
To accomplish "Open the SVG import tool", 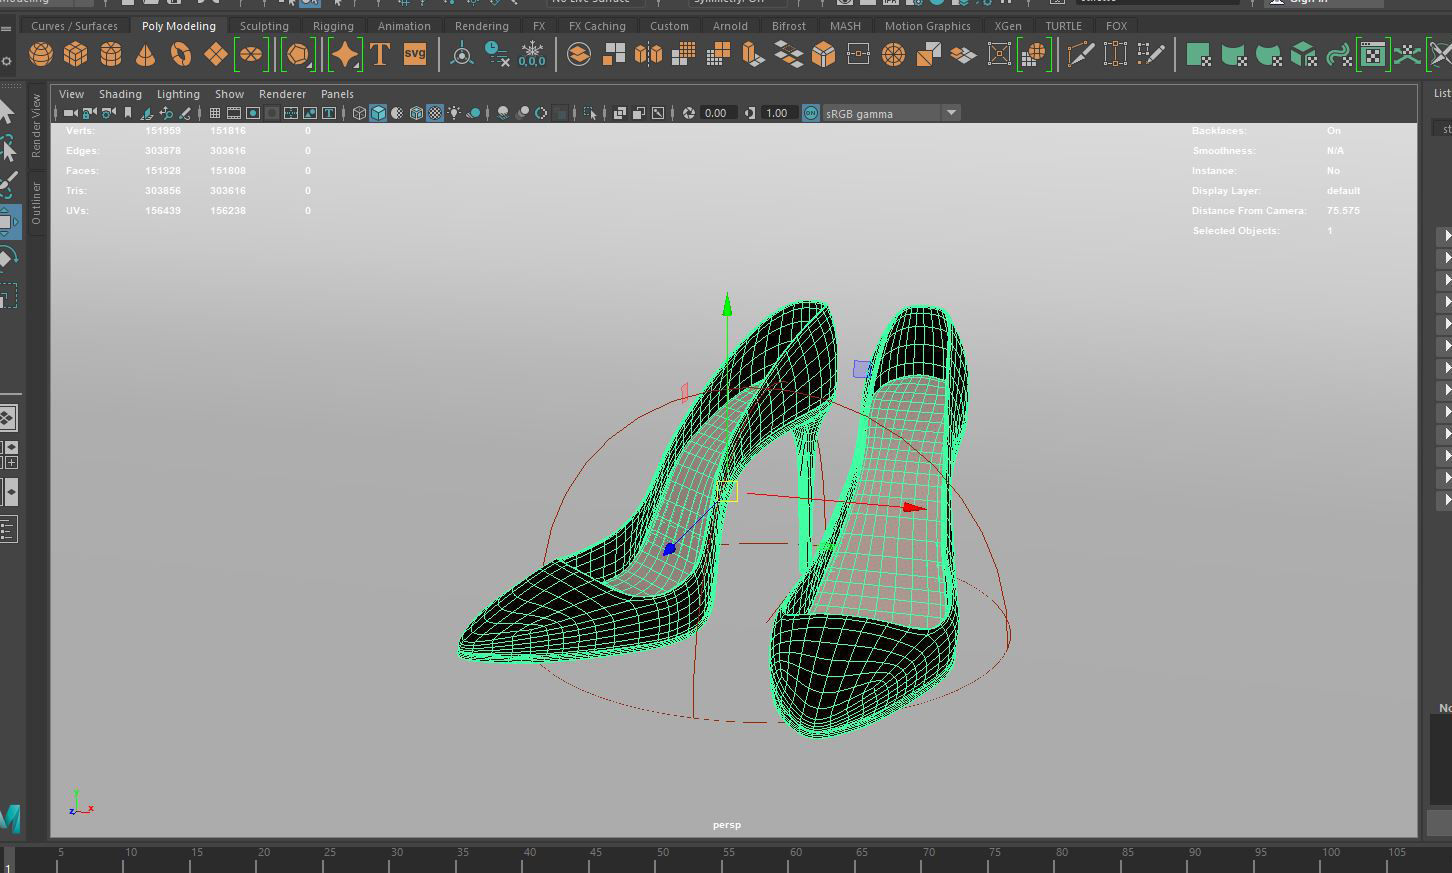I will (415, 54).
